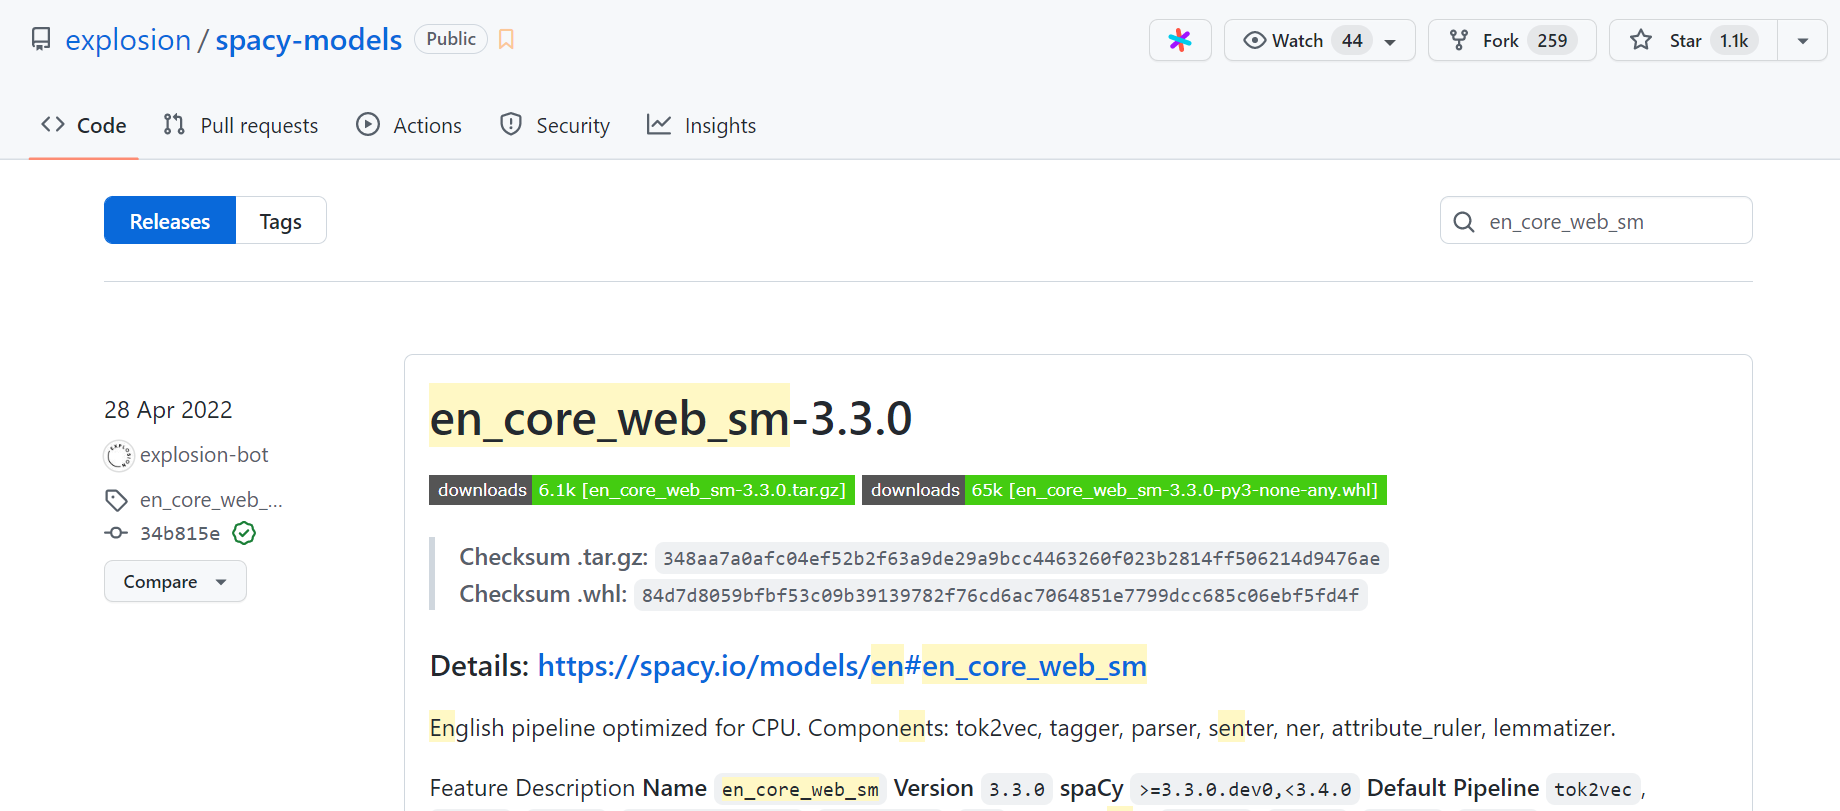Click the Code brackets icon
Image resolution: width=1840 pixels, height=811 pixels.
pyautogui.click(x=53, y=125)
